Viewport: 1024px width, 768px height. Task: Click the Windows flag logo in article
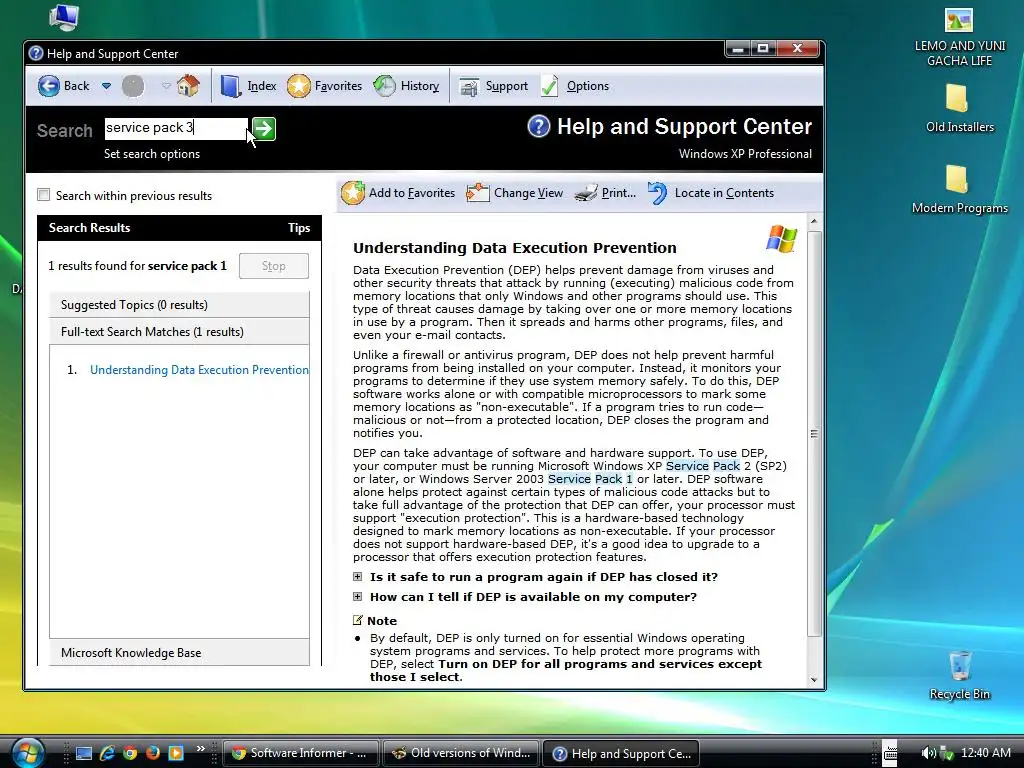(x=781, y=238)
